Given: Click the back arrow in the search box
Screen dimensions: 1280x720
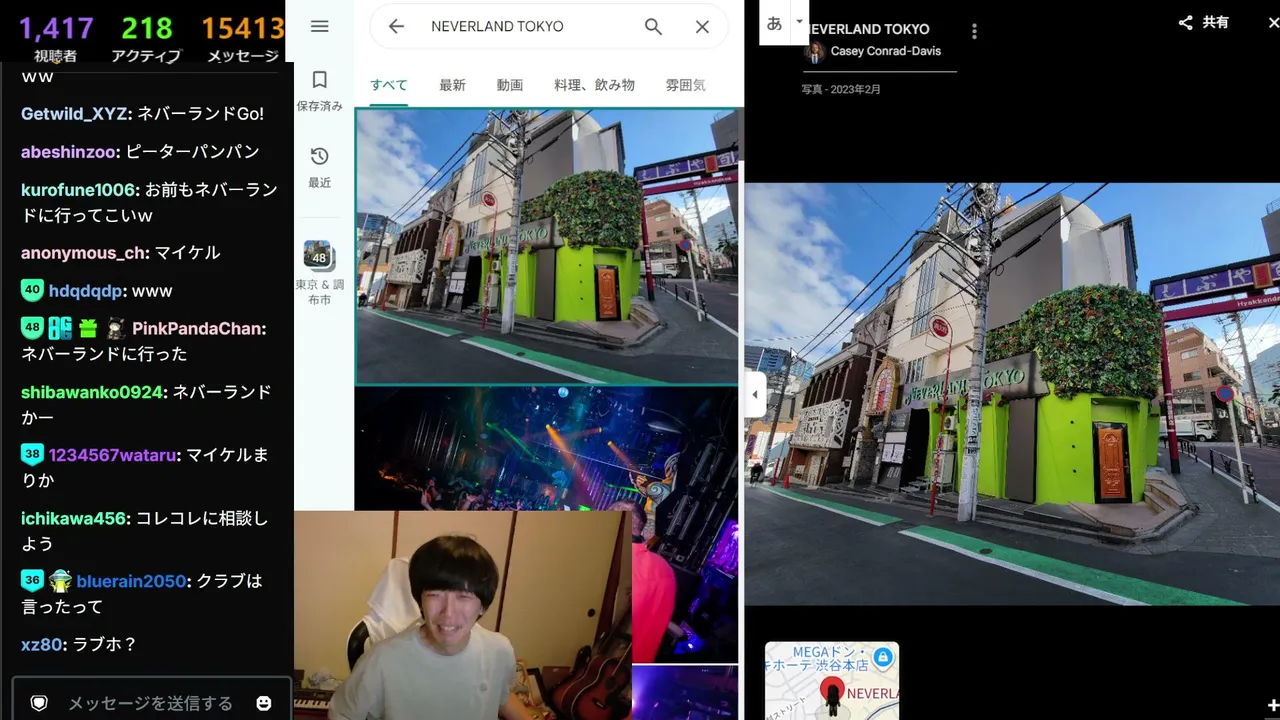Looking at the screenshot, I should coord(396,27).
